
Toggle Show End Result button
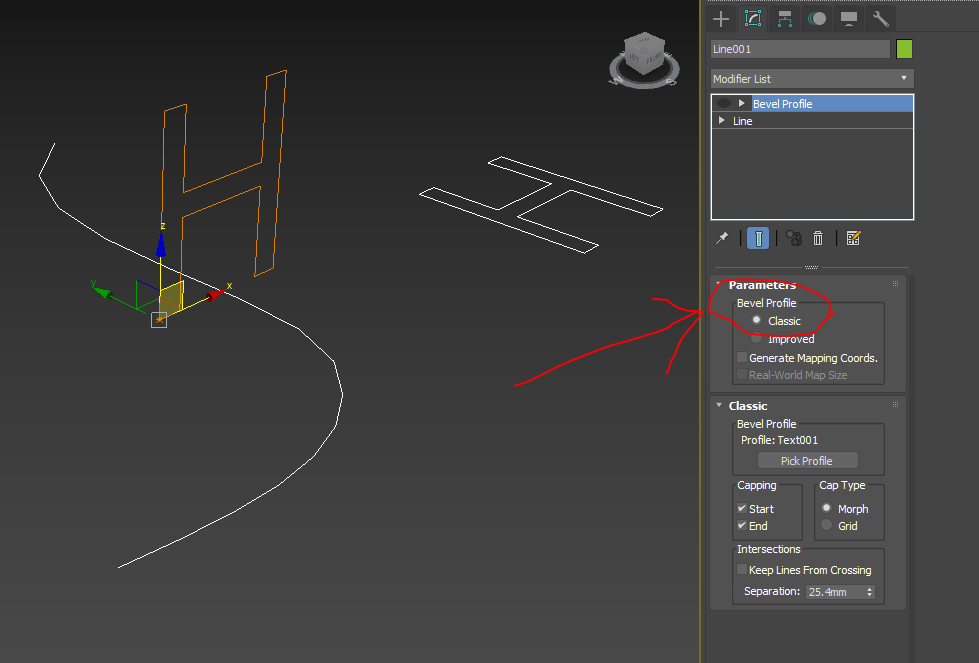(x=758, y=238)
